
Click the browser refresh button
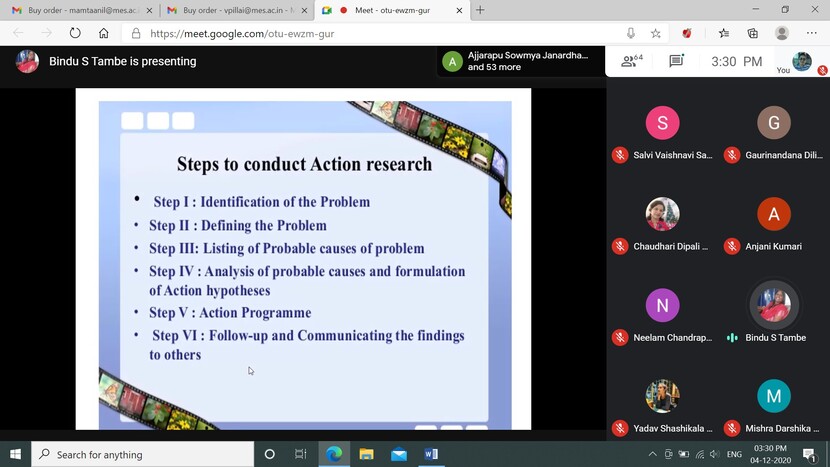[75, 33]
